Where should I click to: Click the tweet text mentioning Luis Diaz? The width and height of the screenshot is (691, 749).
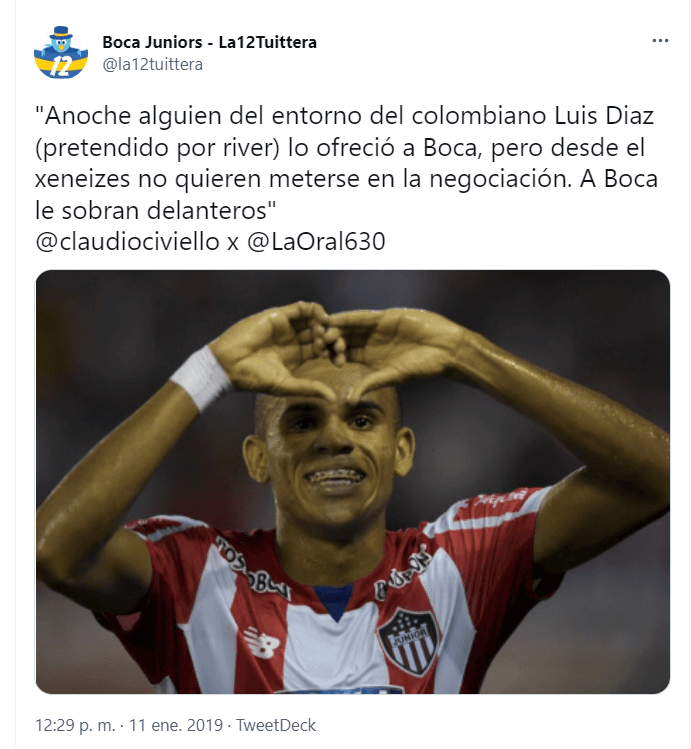pyautogui.click(x=346, y=163)
